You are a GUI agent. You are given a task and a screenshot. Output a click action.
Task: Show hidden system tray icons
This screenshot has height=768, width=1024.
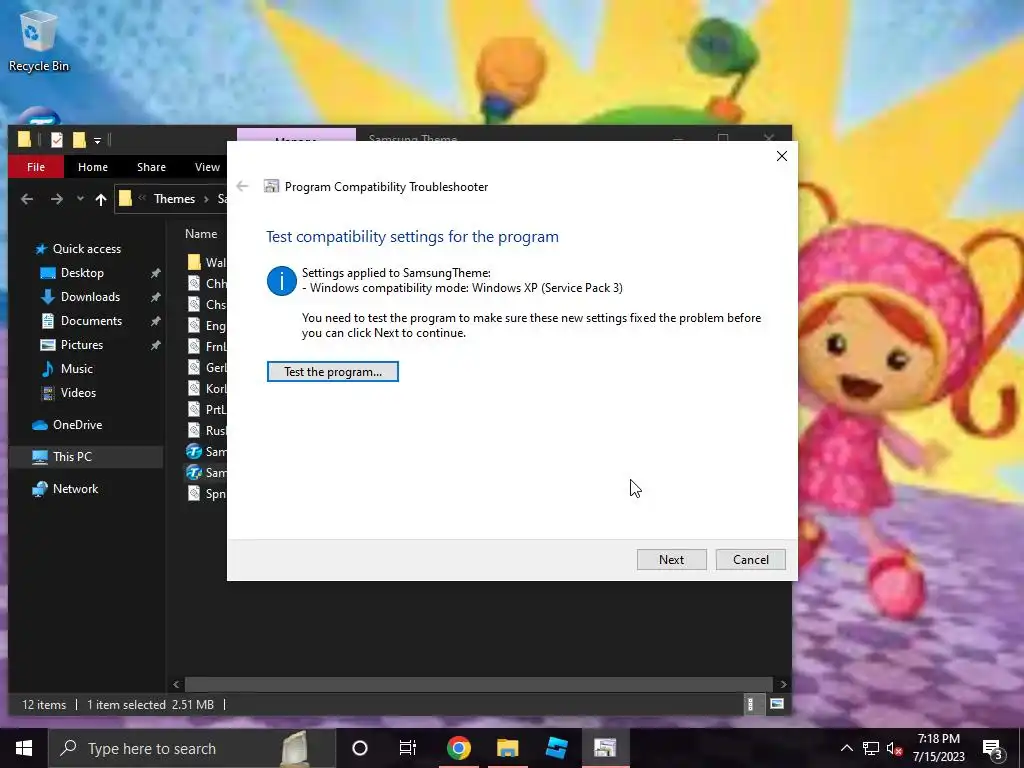pyautogui.click(x=846, y=748)
